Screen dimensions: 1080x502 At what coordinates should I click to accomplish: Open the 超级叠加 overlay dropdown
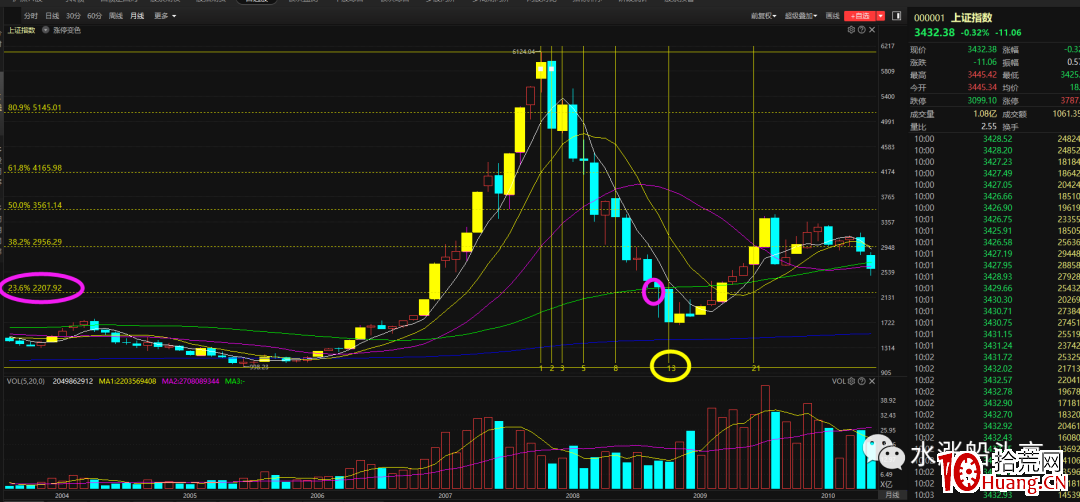(800, 16)
